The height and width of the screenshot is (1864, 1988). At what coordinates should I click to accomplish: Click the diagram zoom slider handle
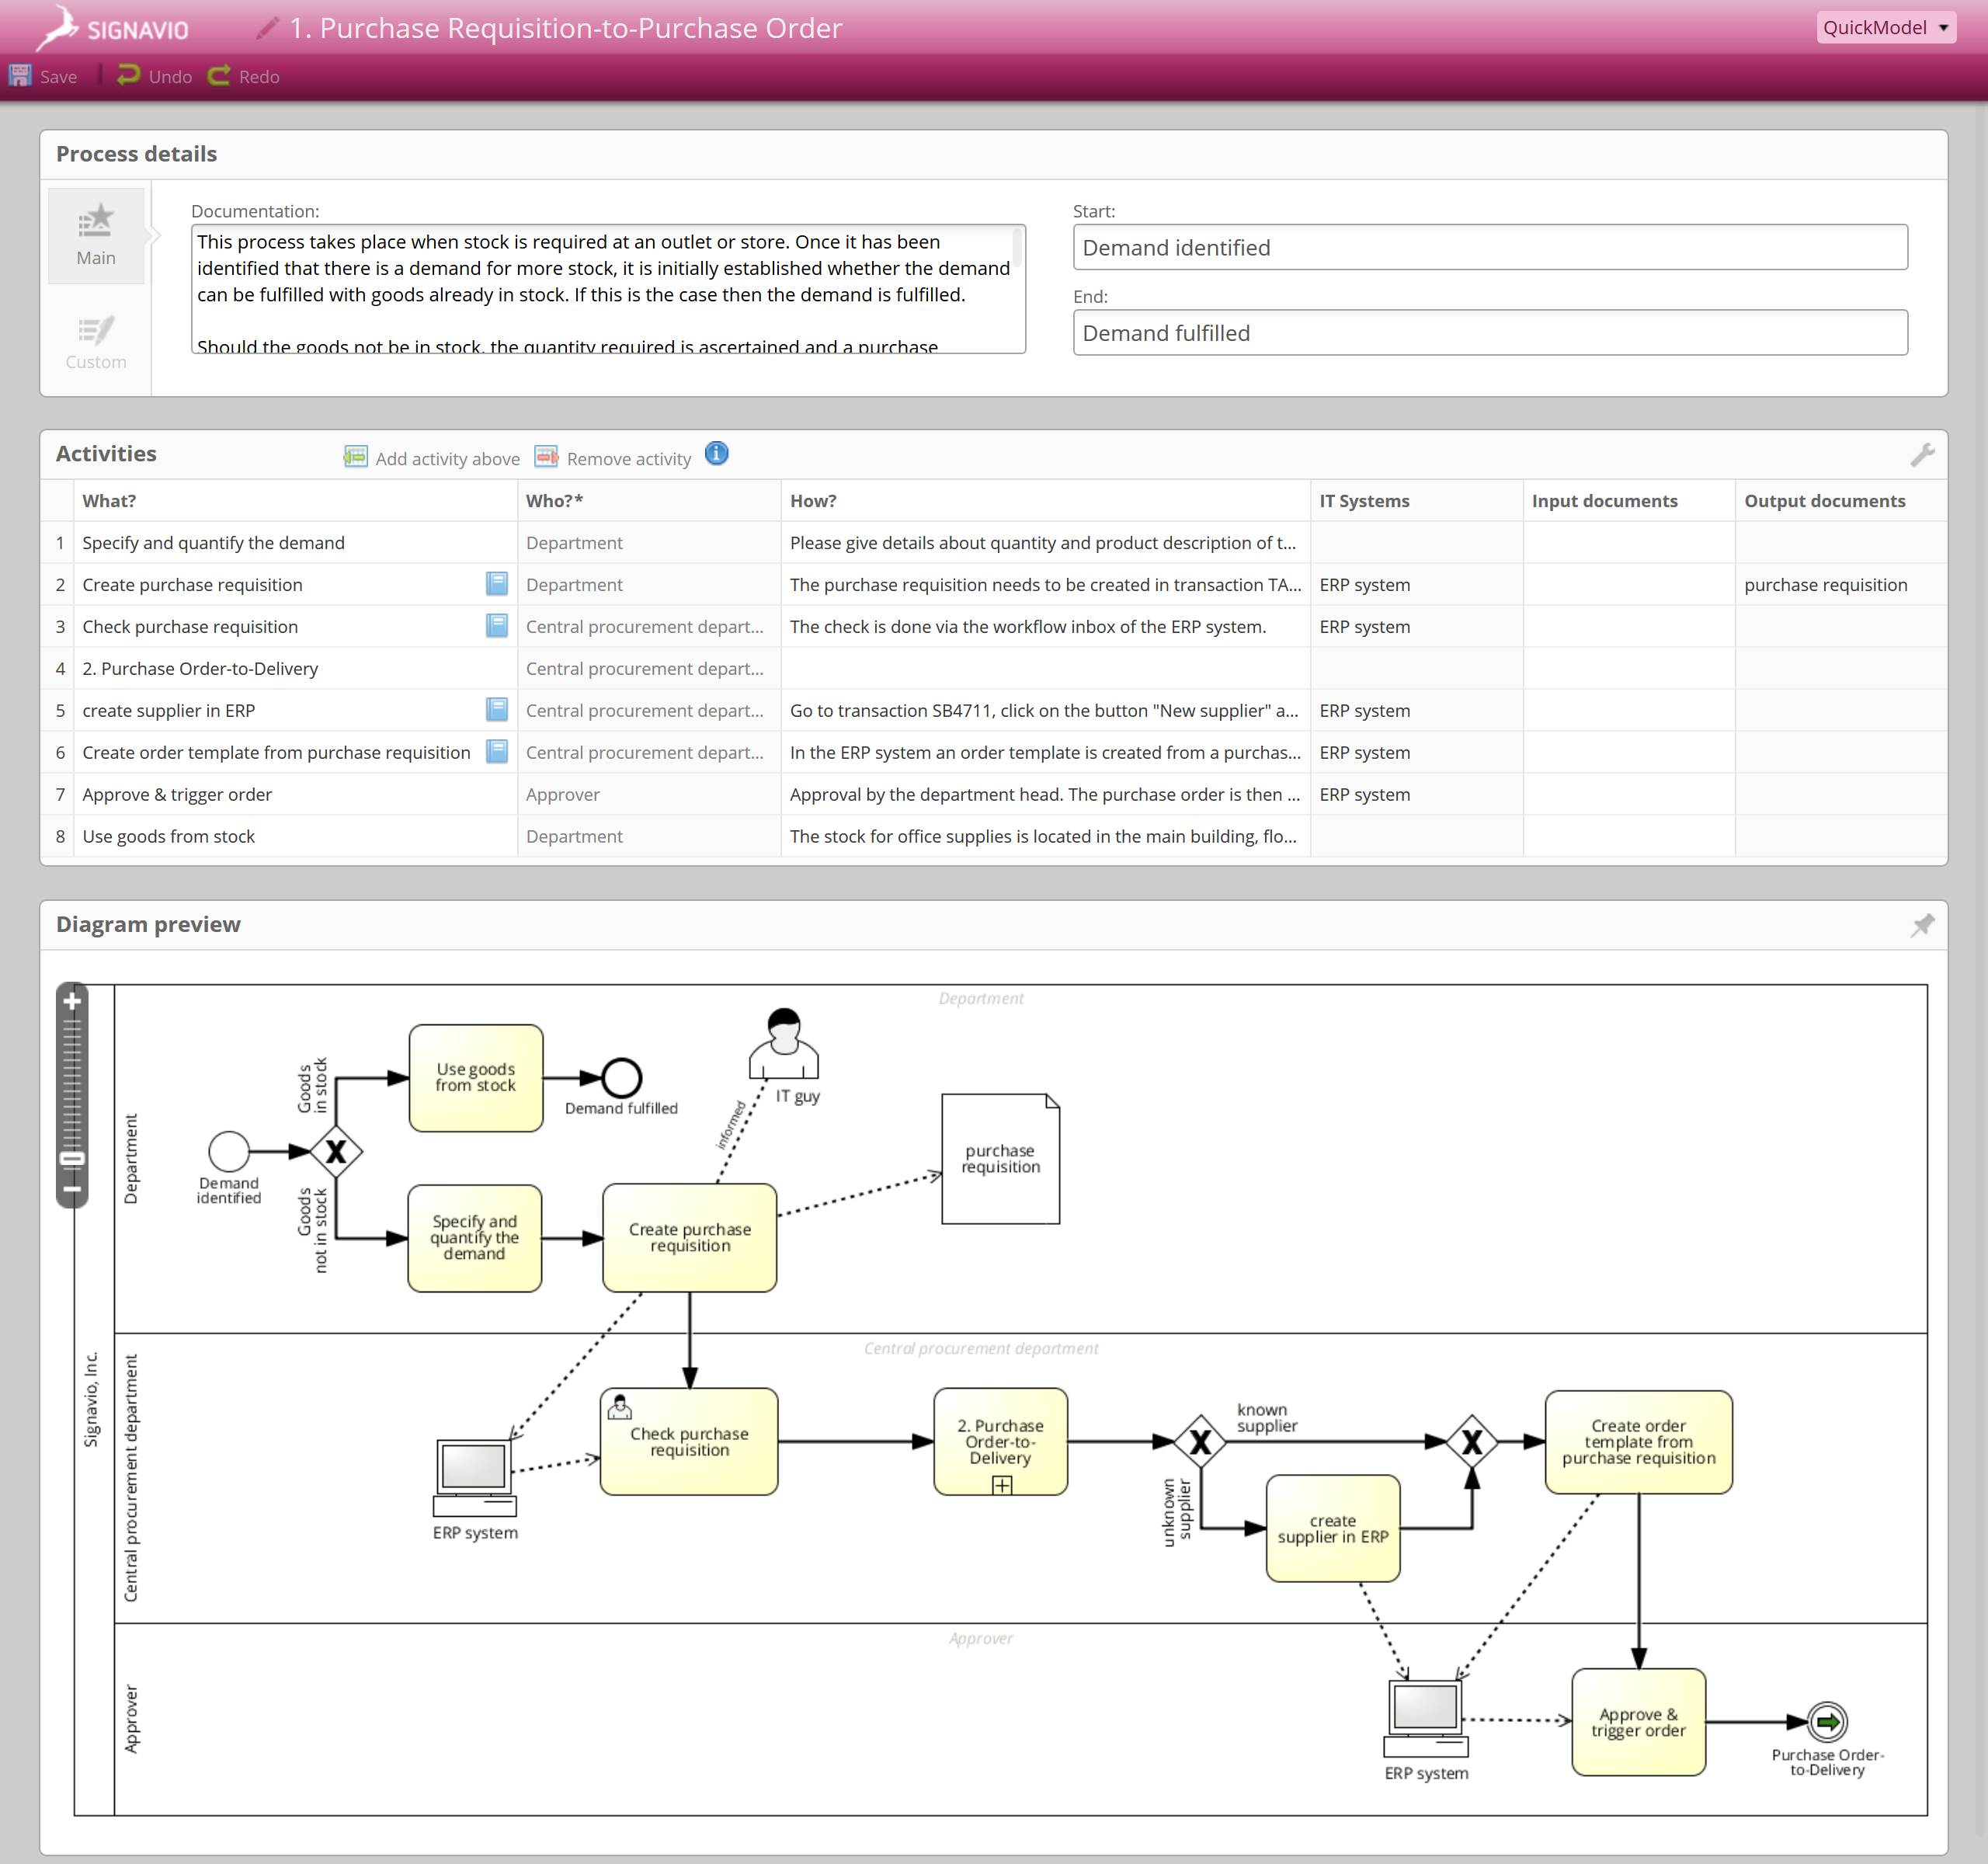(72, 1159)
